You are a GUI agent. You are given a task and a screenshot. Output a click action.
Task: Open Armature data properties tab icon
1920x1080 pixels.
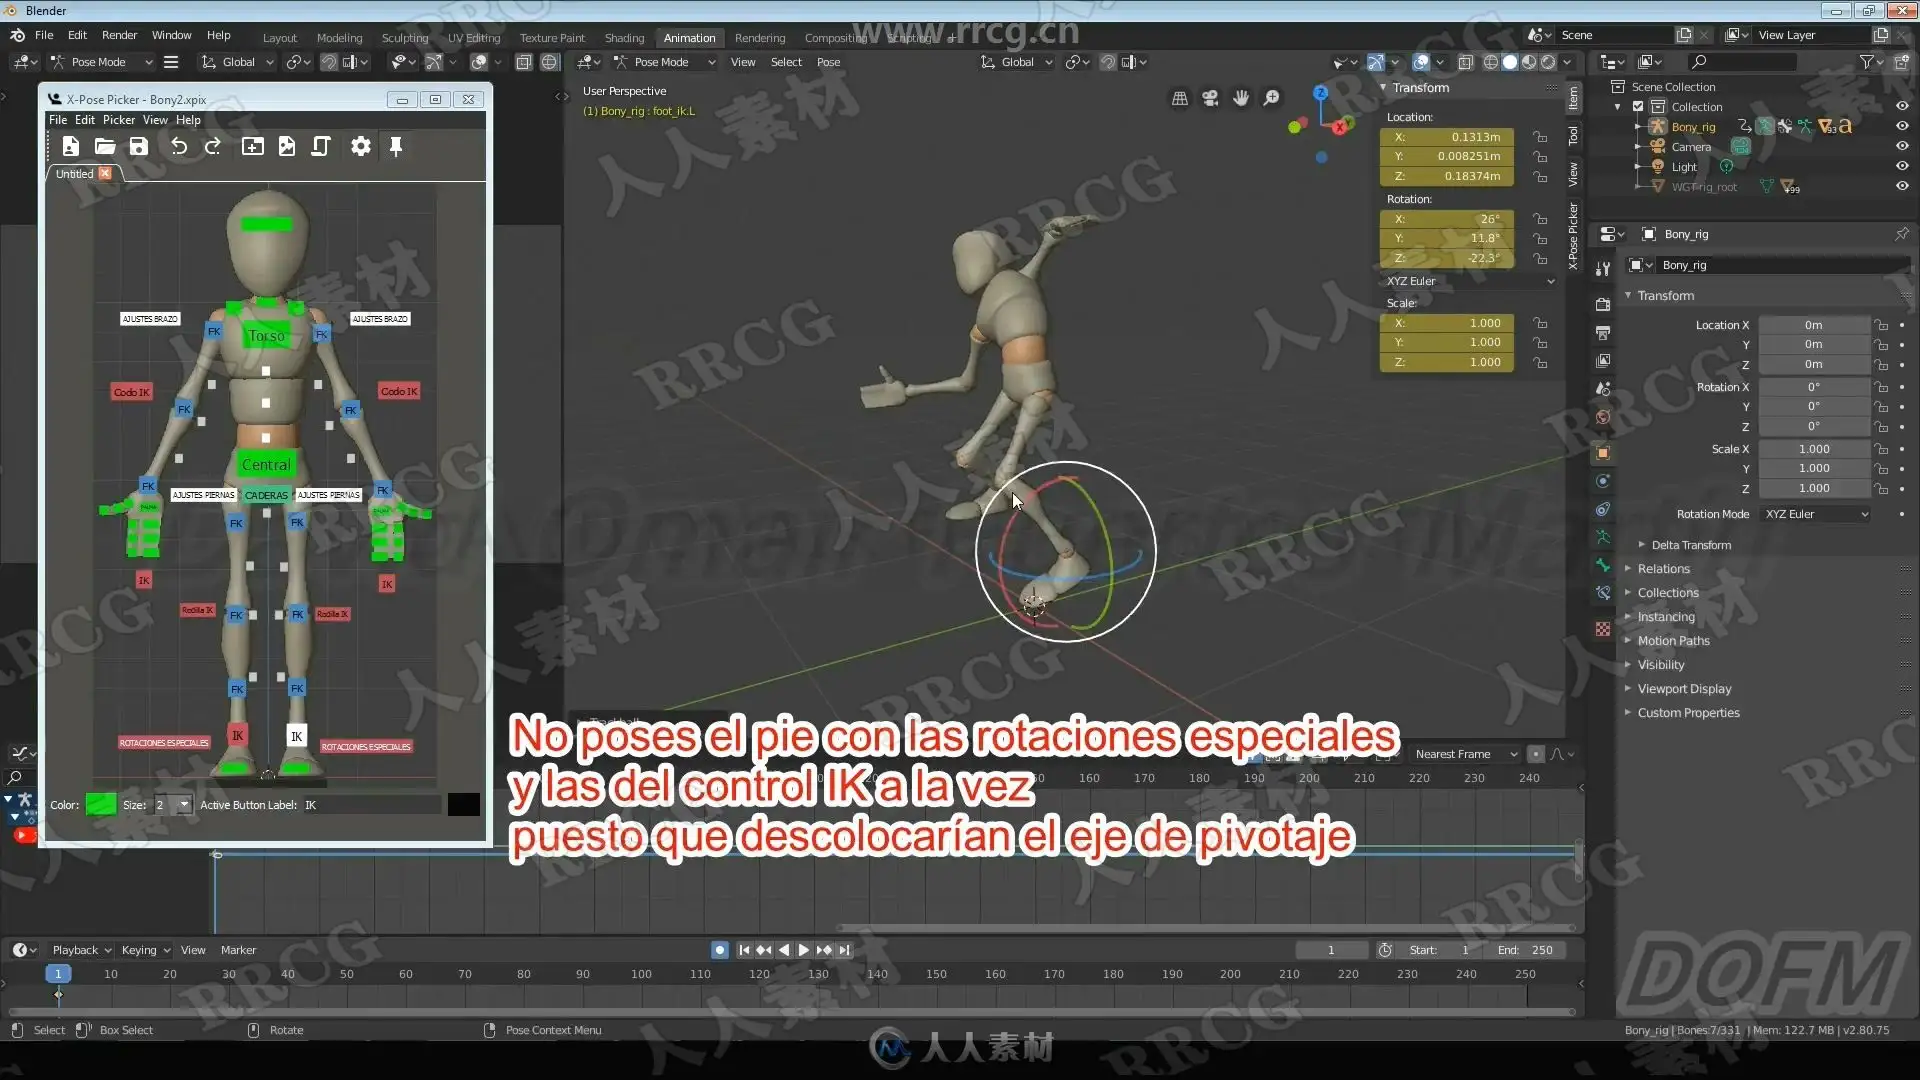1603,537
